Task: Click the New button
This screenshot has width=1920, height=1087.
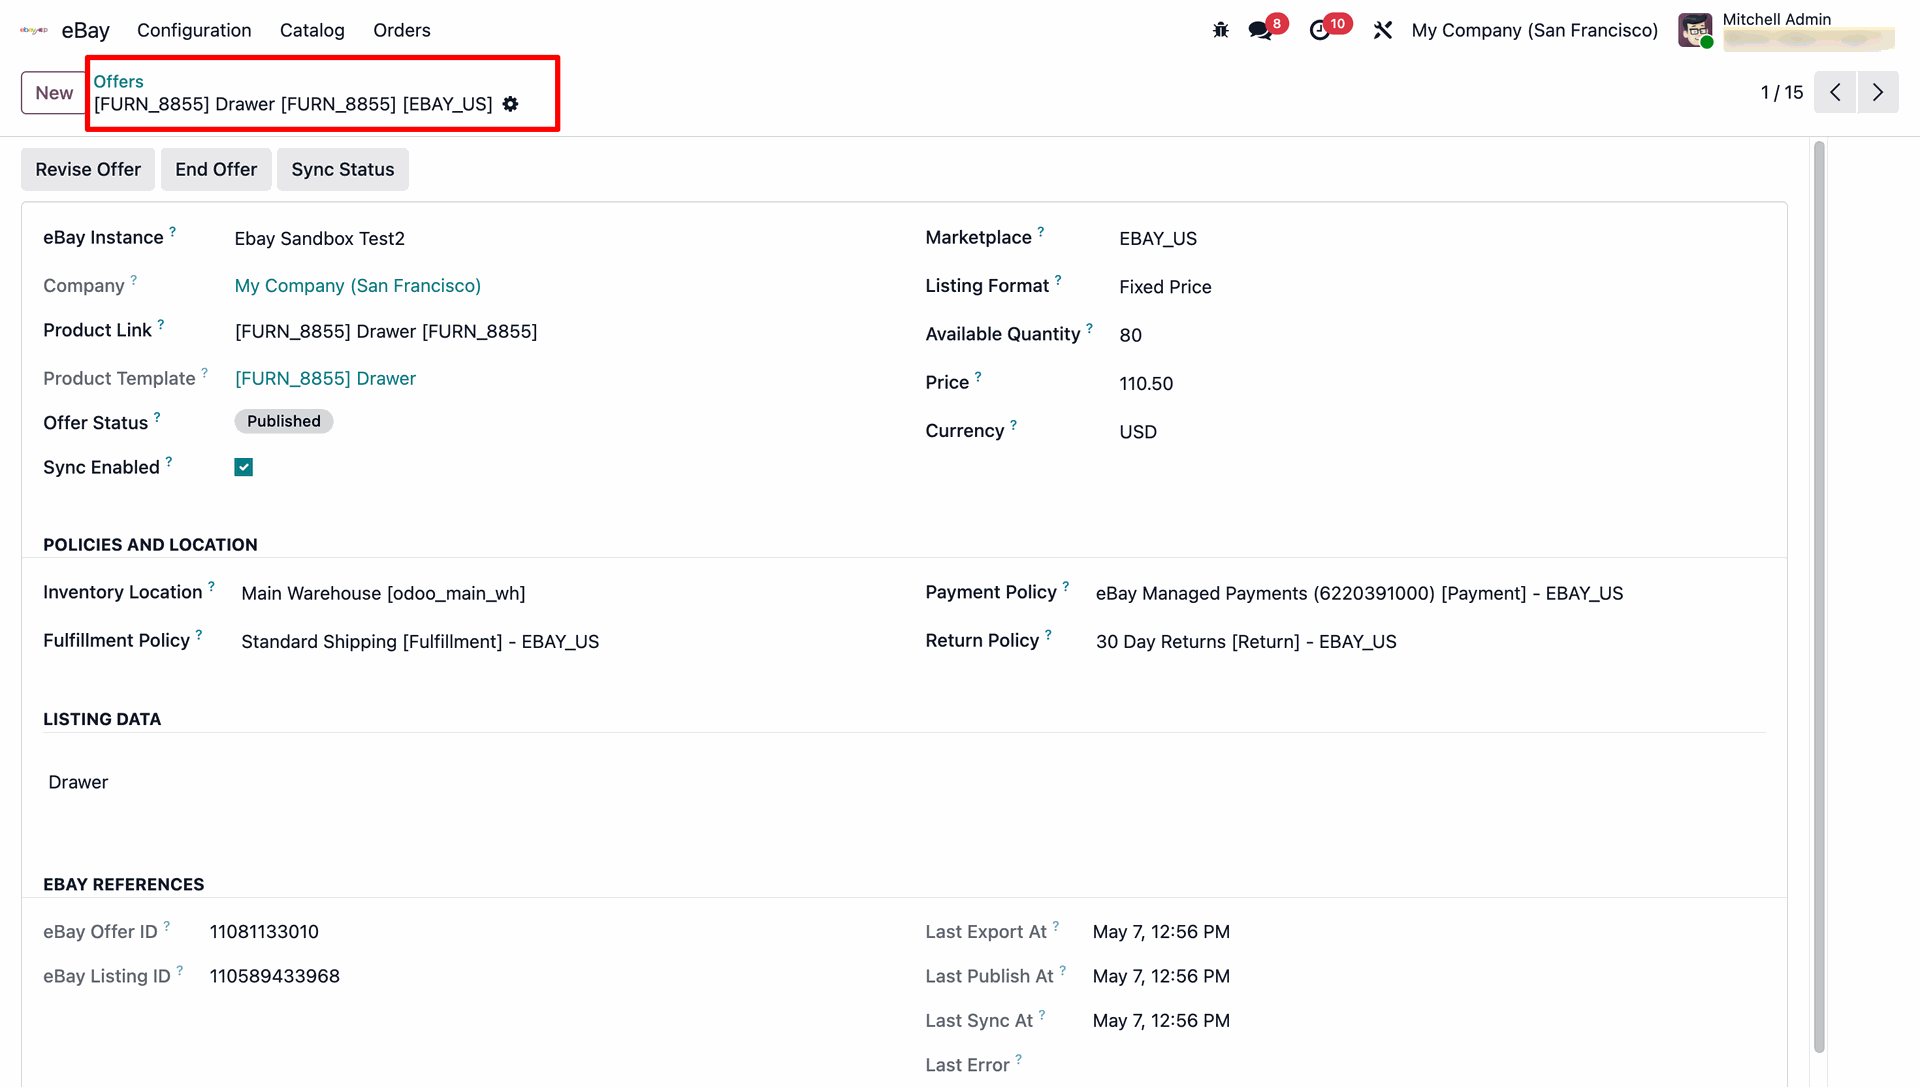Action: click(54, 93)
